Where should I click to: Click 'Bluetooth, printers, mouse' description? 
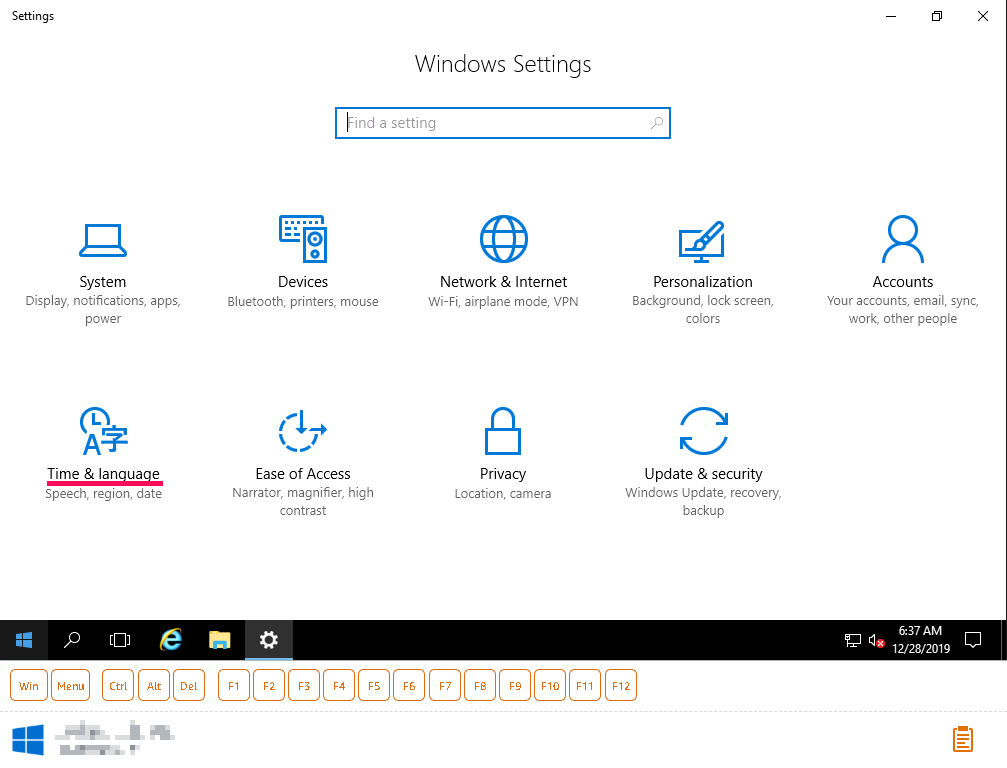[302, 302]
